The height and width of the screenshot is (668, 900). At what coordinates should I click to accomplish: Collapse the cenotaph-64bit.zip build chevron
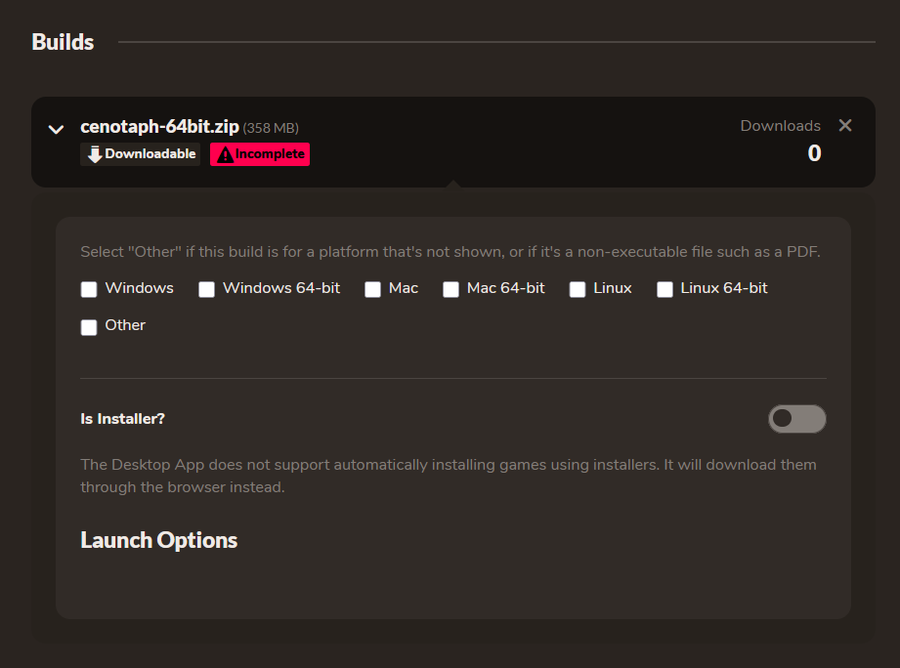point(56,129)
